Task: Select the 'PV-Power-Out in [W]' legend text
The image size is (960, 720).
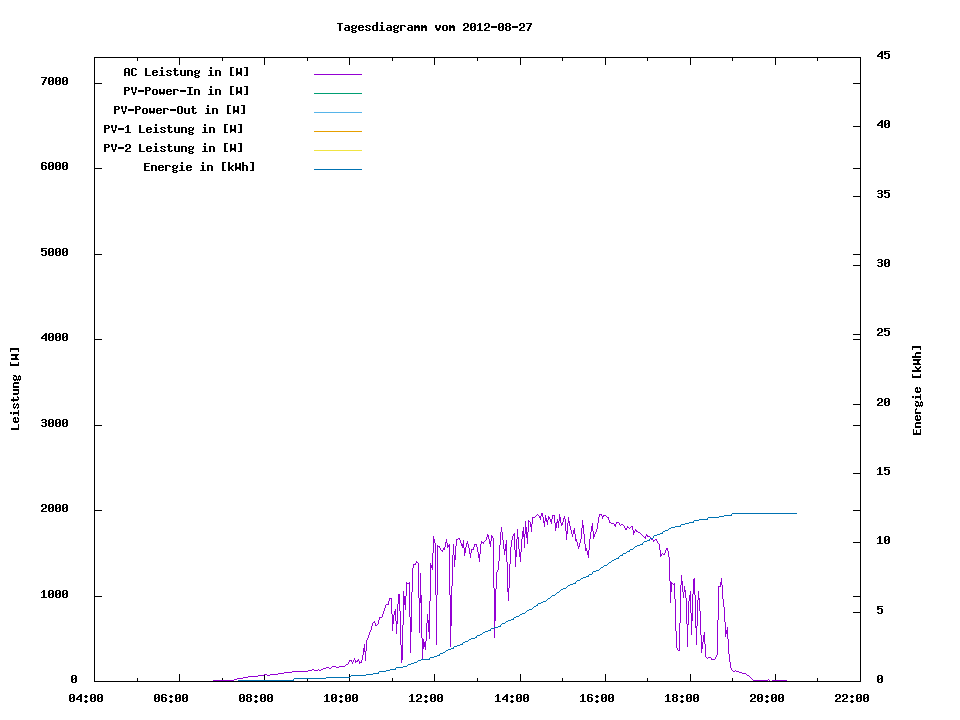Action: coord(179,110)
